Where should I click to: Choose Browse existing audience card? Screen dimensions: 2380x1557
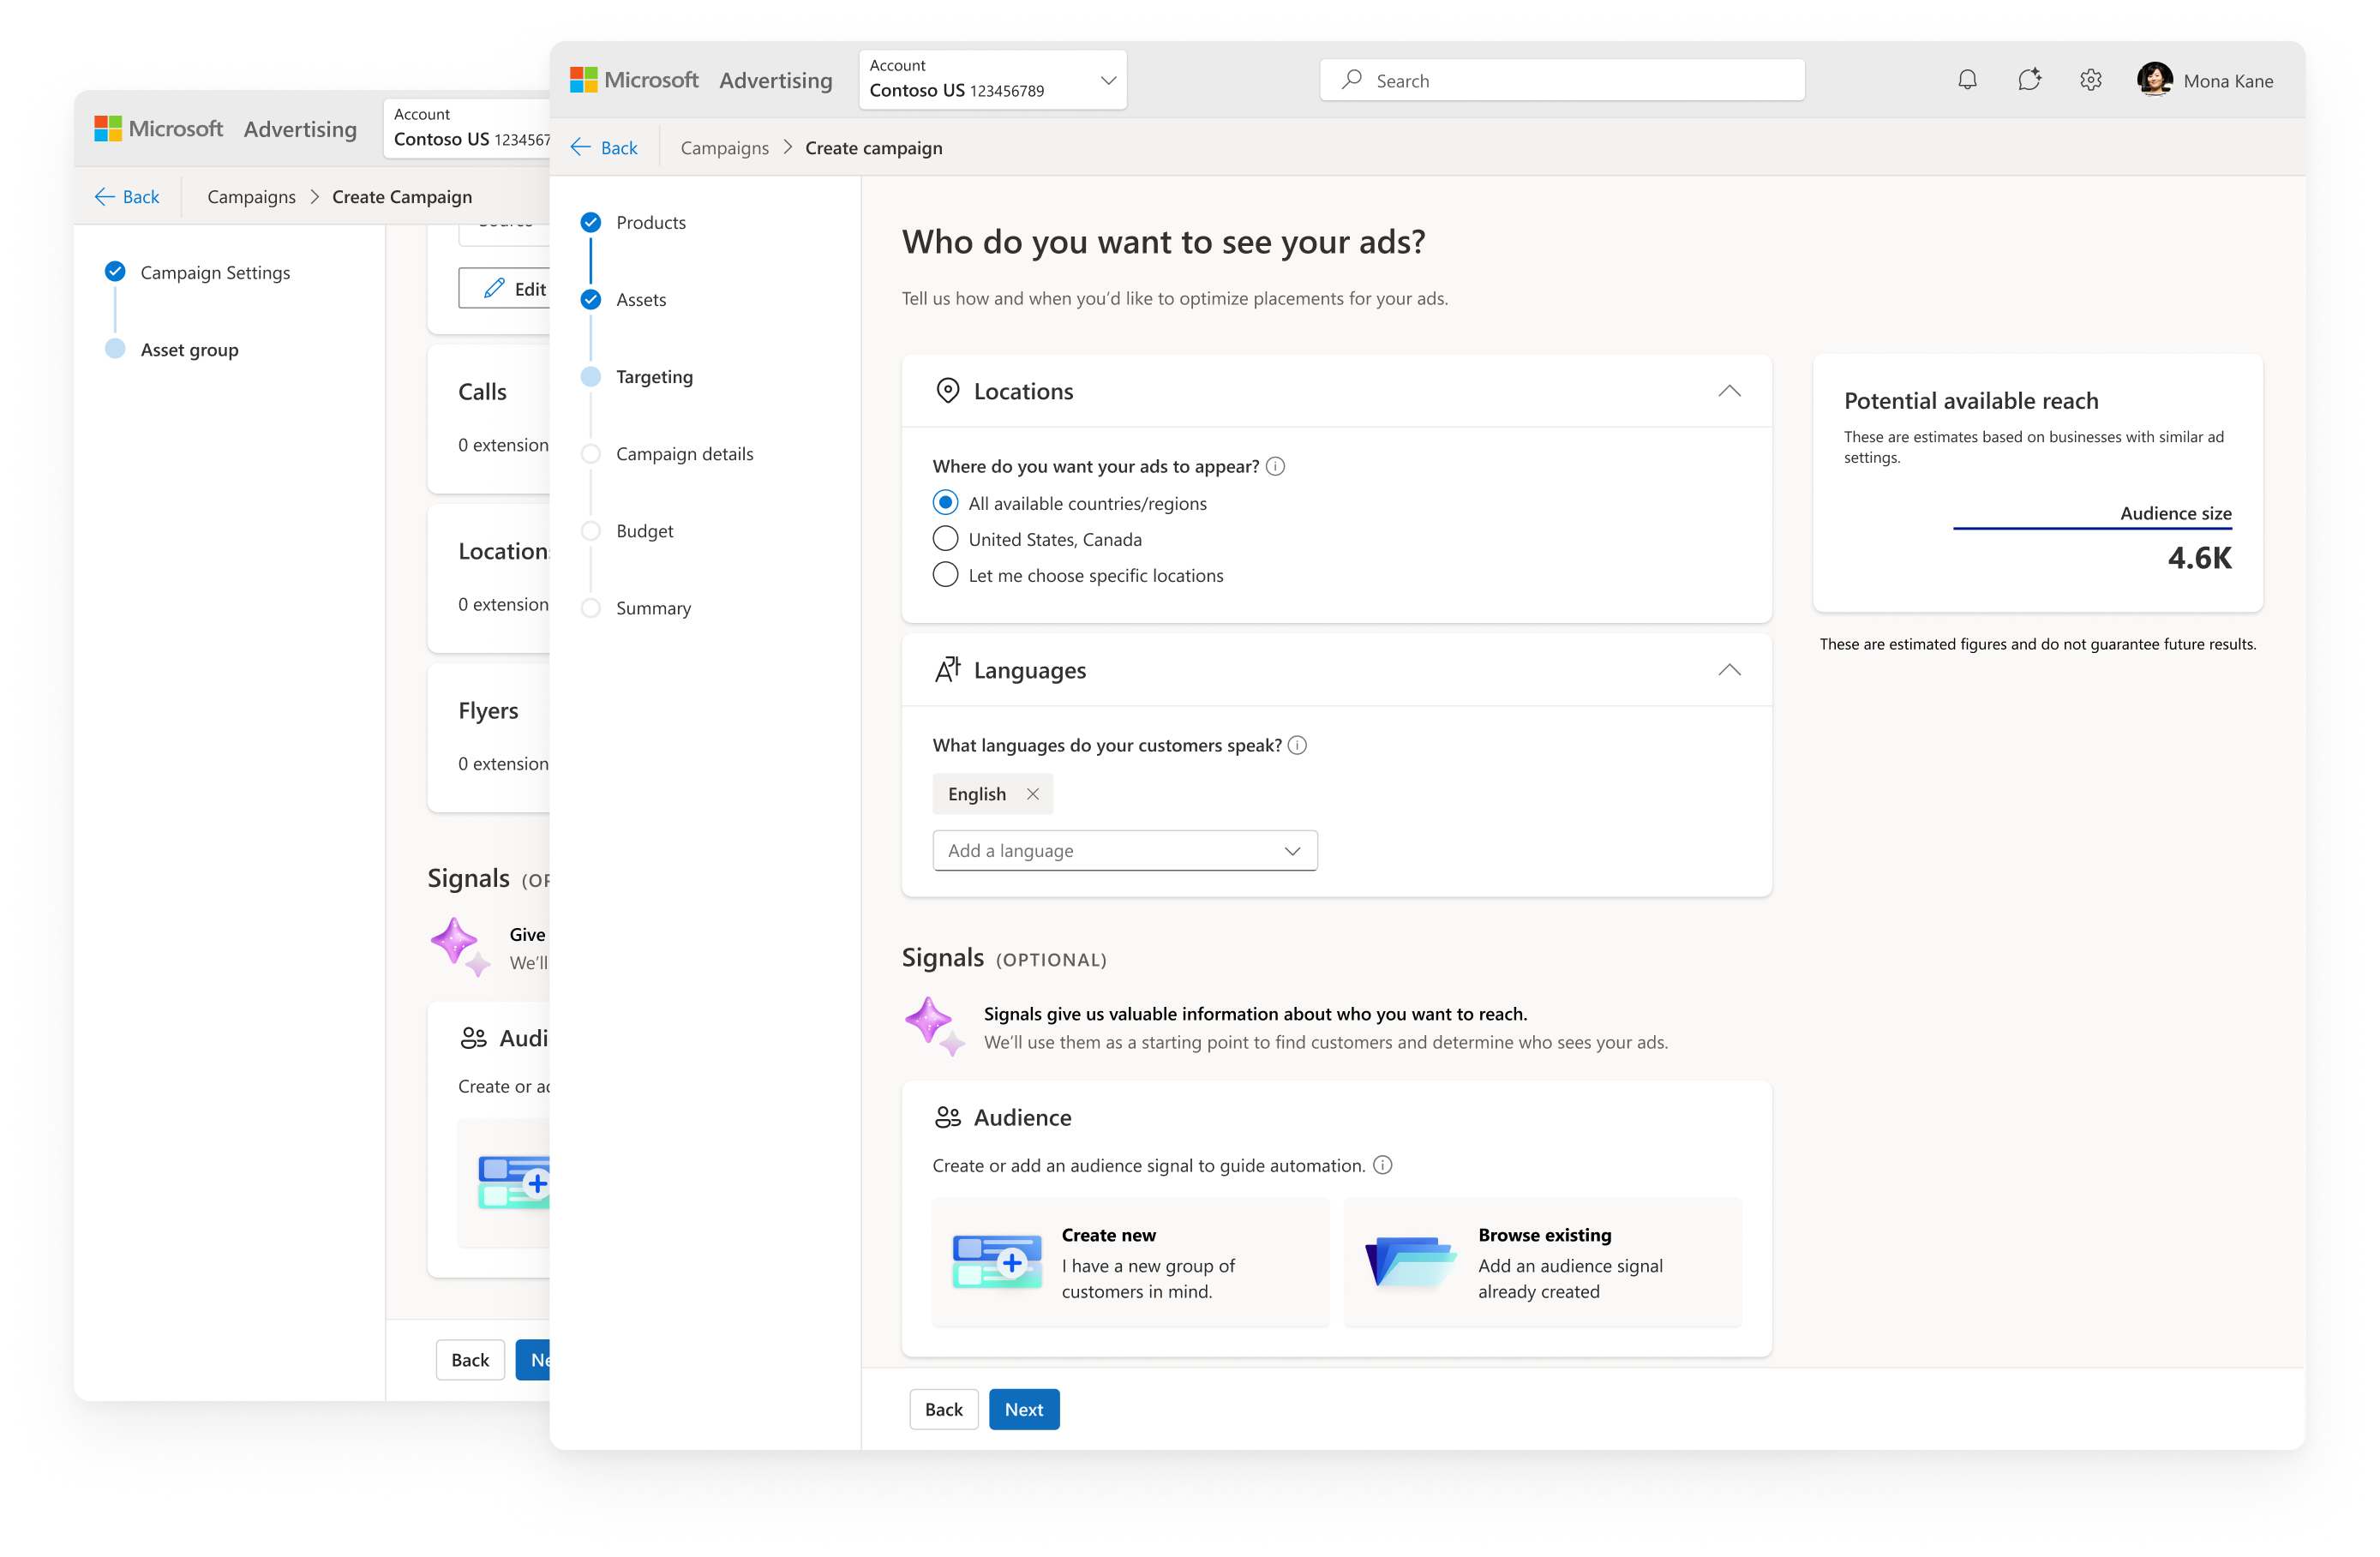click(x=1543, y=1262)
